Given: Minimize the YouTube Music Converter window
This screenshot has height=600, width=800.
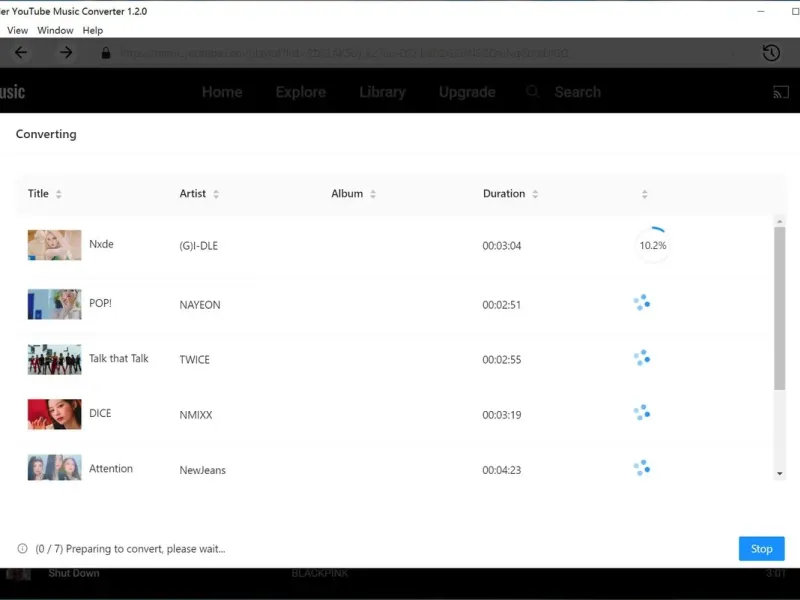Looking at the screenshot, I should [761, 11].
